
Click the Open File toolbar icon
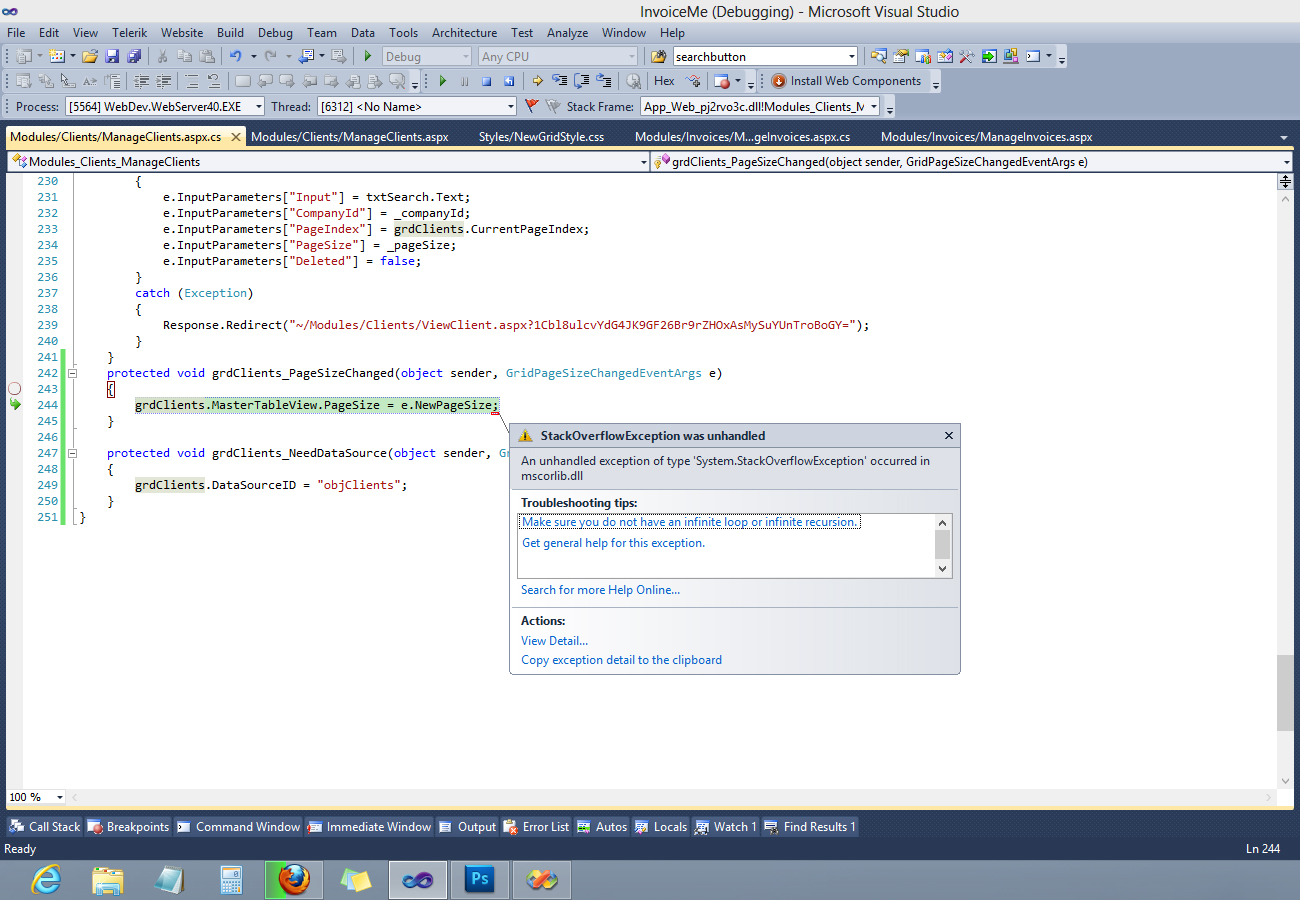[90, 57]
